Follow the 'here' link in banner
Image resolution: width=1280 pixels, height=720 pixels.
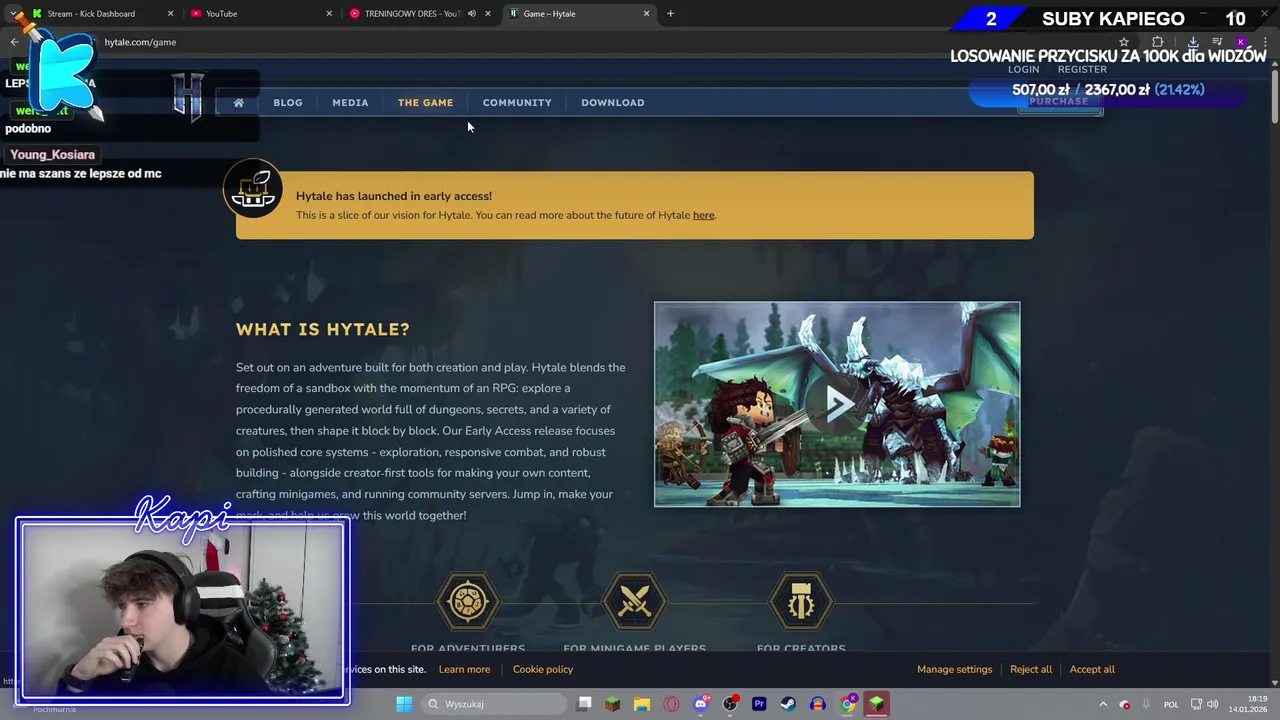pyautogui.click(x=704, y=215)
